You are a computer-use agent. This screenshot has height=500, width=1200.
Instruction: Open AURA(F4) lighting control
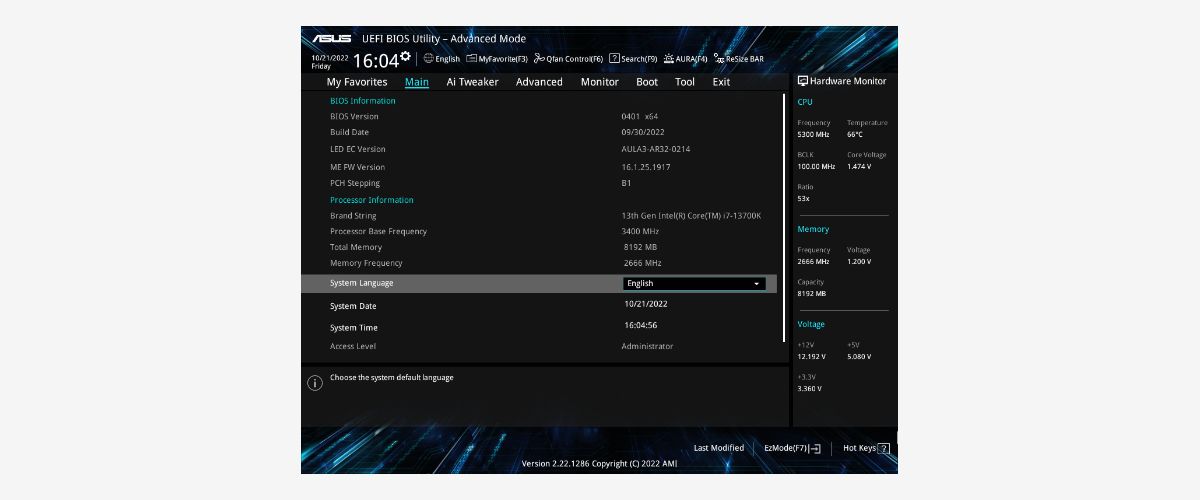click(685, 59)
